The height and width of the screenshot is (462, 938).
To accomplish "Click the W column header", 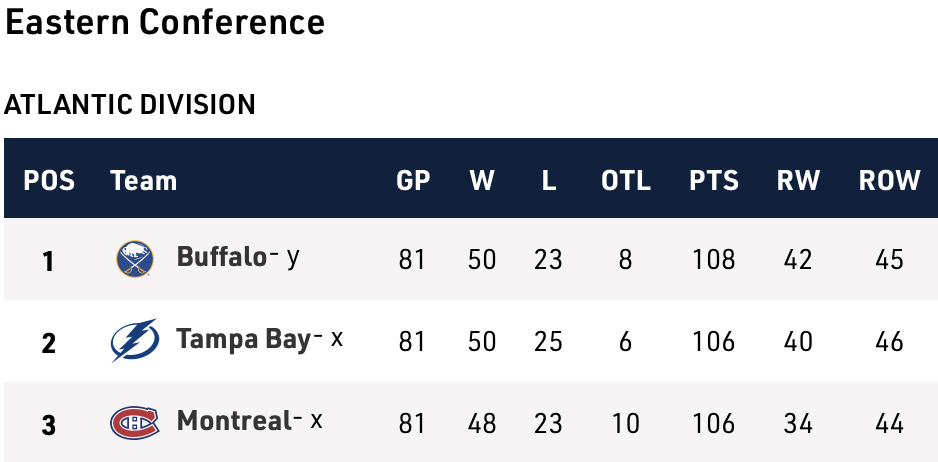I will pyautogui.click(x=482, y=181).
